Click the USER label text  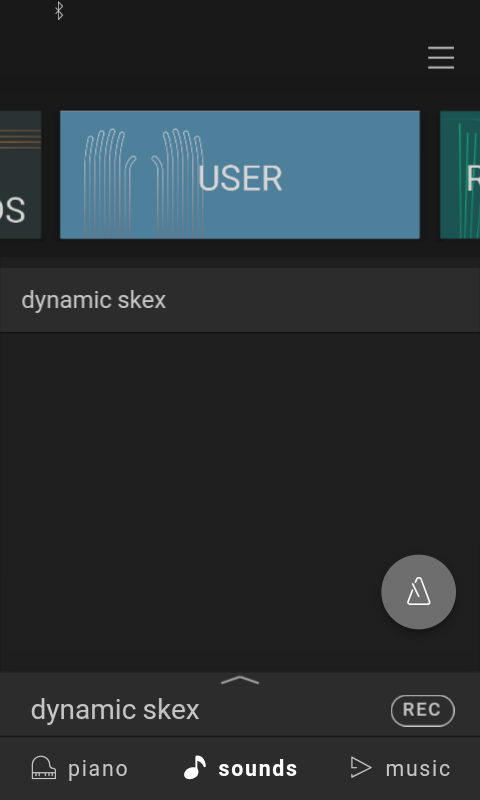pyautogui.click(x=240, y=179)
